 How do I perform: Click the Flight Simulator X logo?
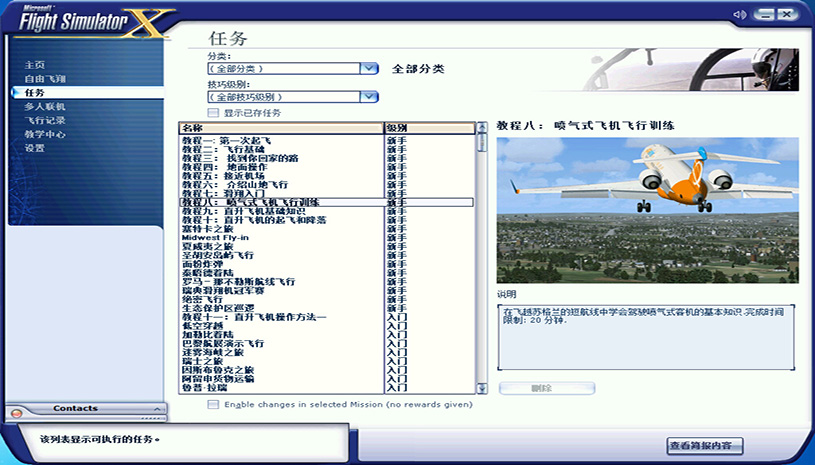point(88,19)
